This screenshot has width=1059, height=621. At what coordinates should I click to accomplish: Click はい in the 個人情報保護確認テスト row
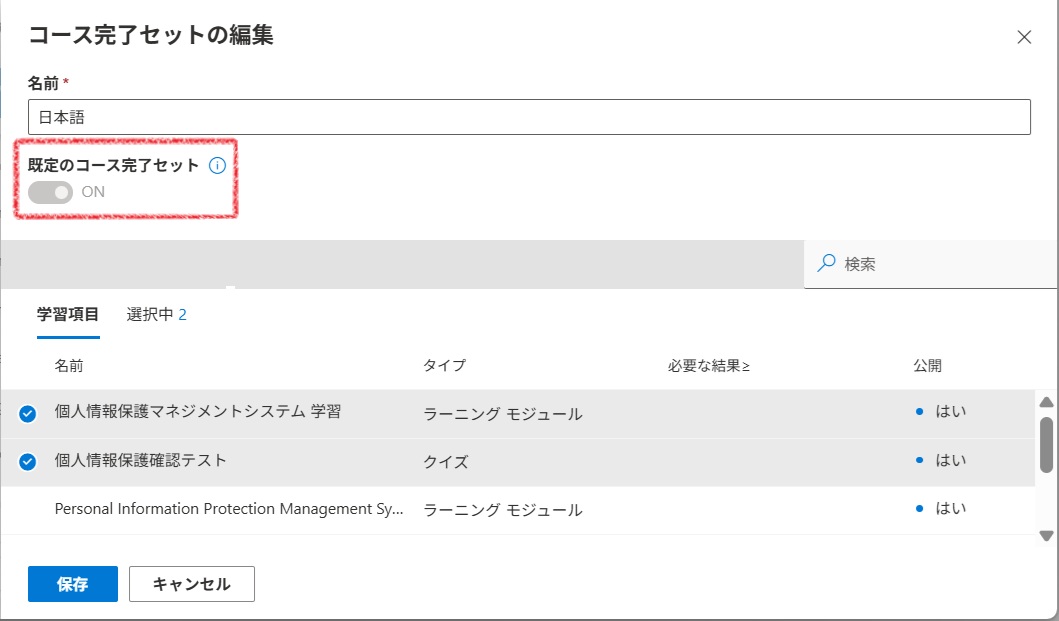[950, 460]
